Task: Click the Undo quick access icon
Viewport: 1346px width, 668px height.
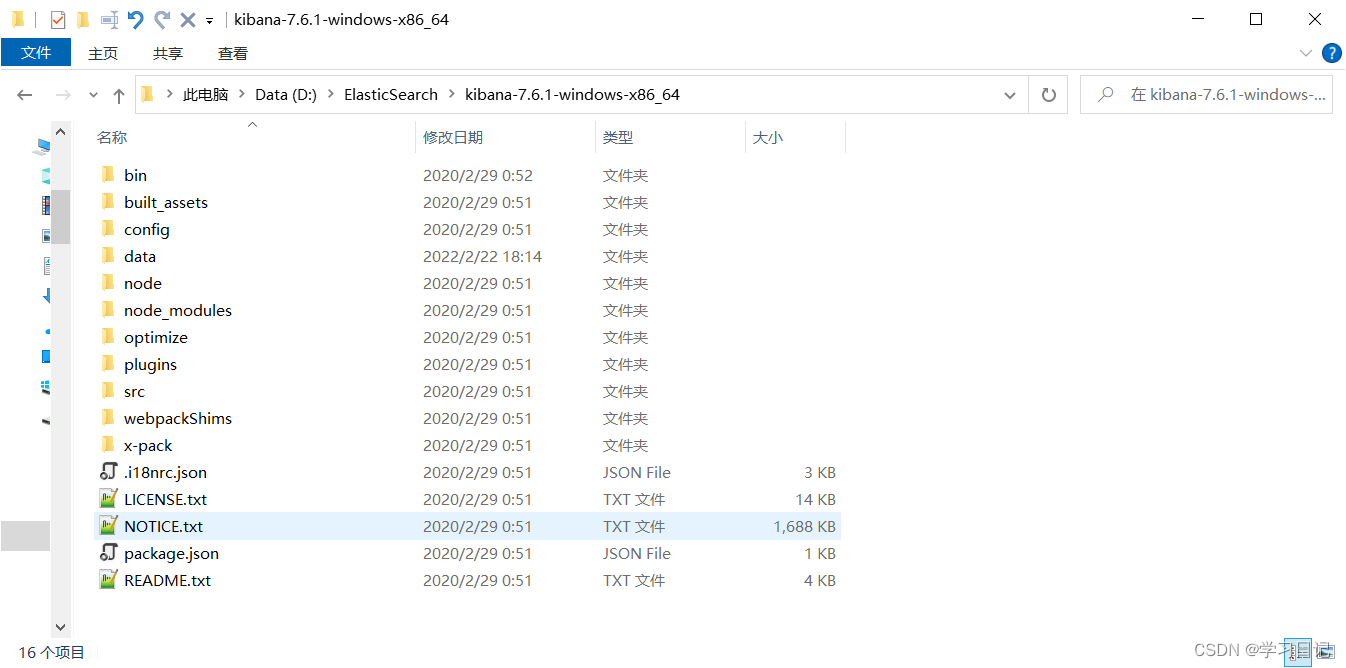Action: pos(136,19)
